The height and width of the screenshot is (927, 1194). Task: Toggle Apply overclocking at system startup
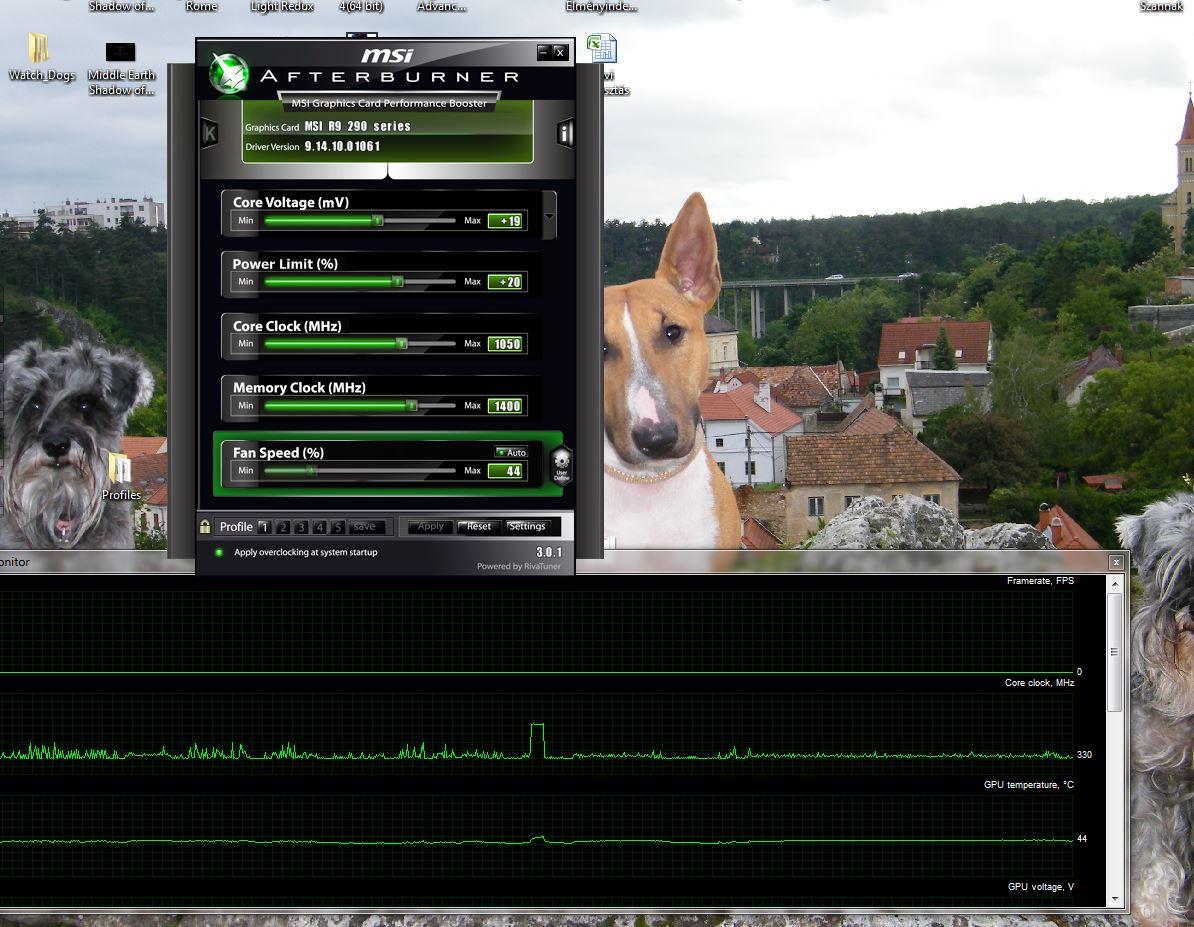(x=219, y=552)
